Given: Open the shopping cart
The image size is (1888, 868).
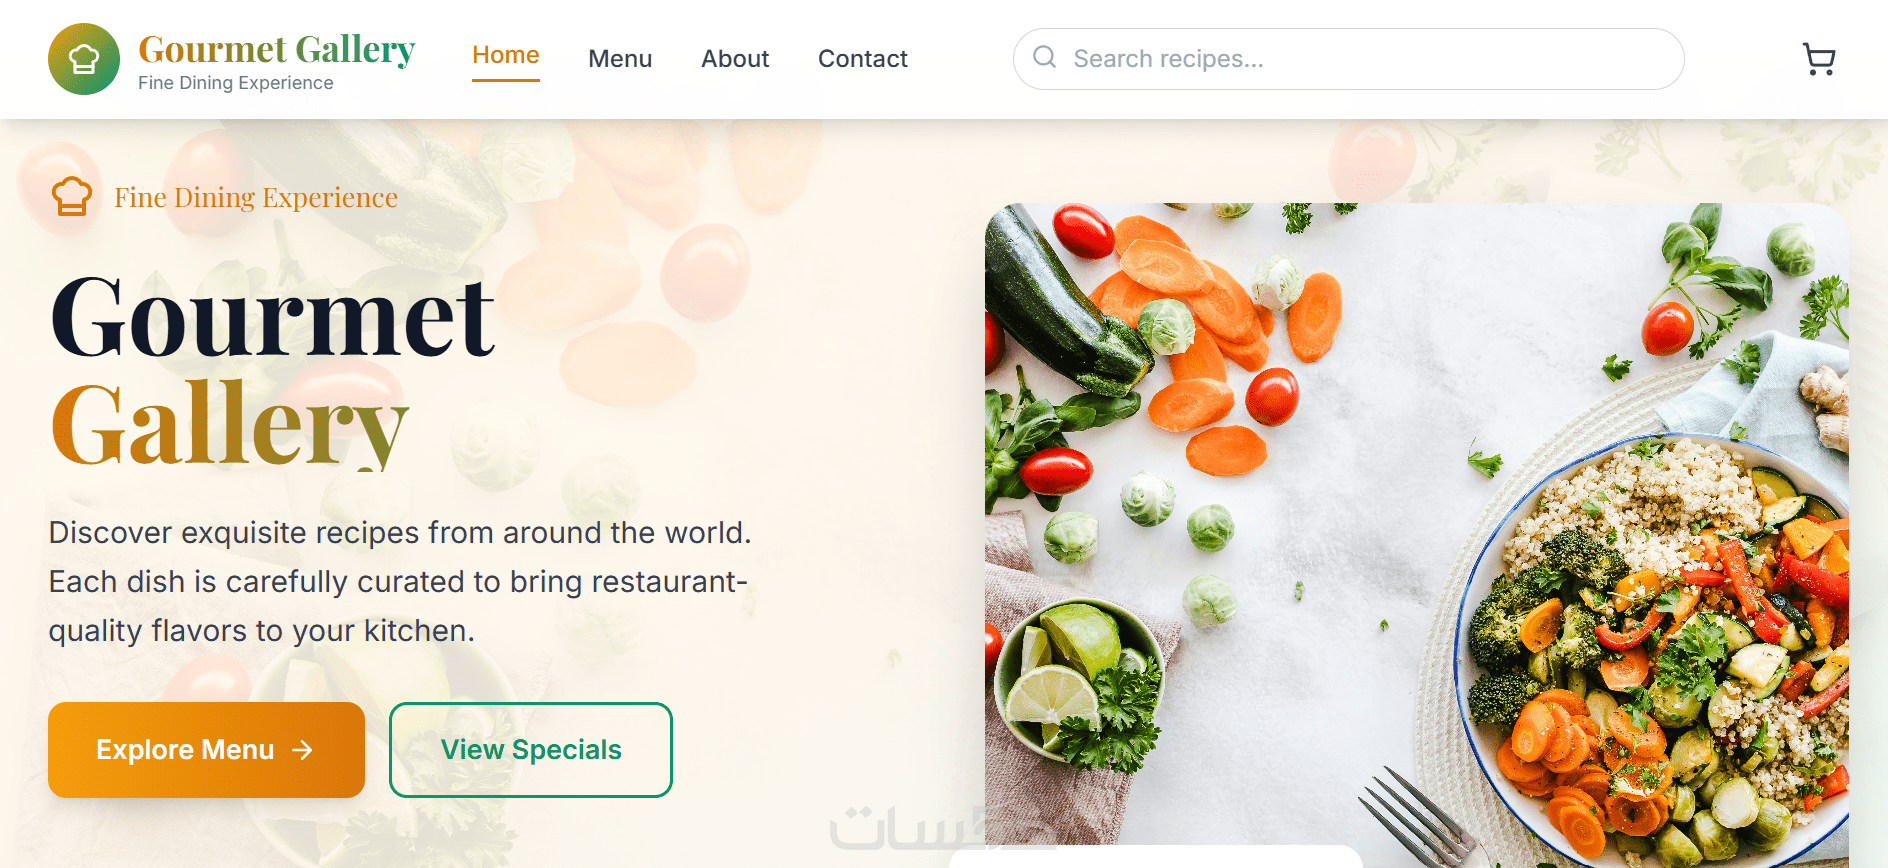Looking at the screenshot, I should pos(1818,59).
